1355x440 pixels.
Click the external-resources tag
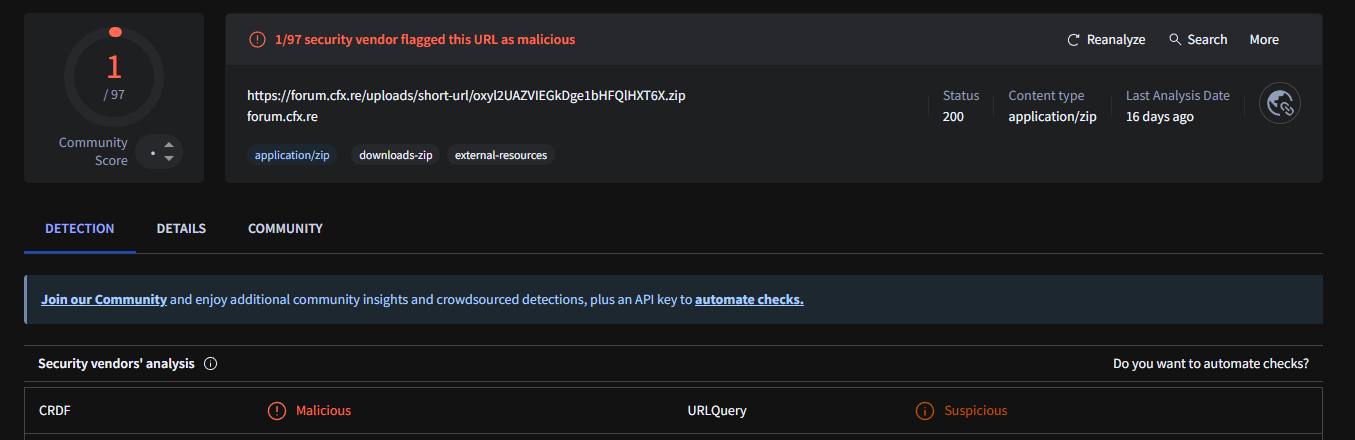501,156
